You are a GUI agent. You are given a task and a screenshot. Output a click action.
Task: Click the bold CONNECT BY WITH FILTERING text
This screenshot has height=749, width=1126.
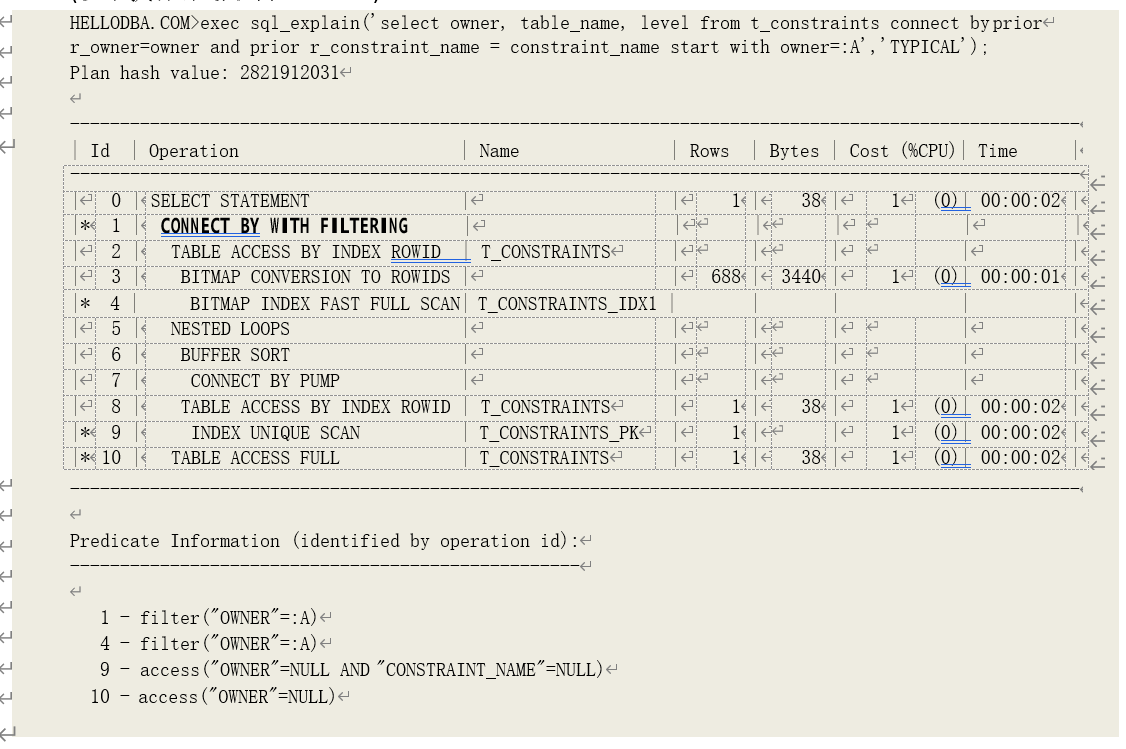284,226
